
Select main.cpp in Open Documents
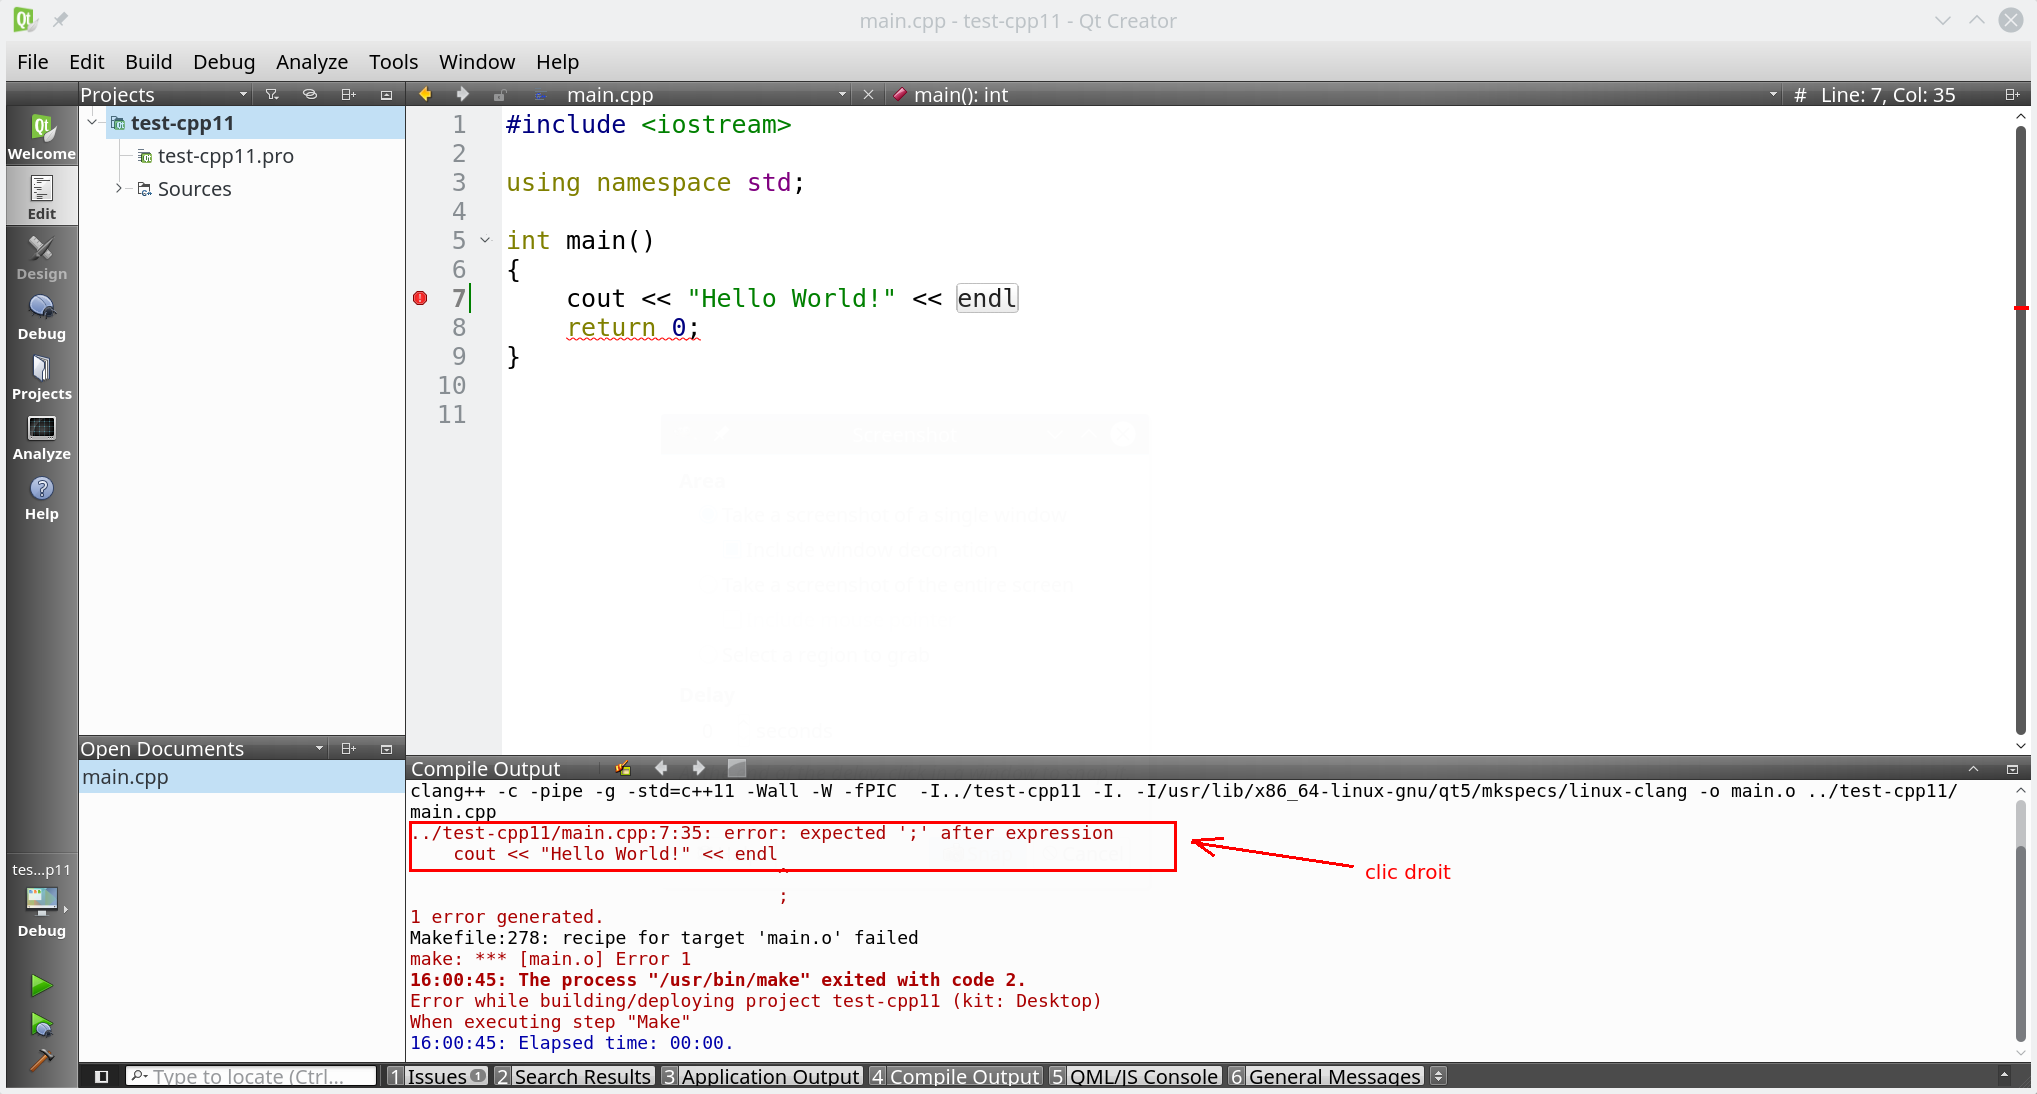(242, 777)
